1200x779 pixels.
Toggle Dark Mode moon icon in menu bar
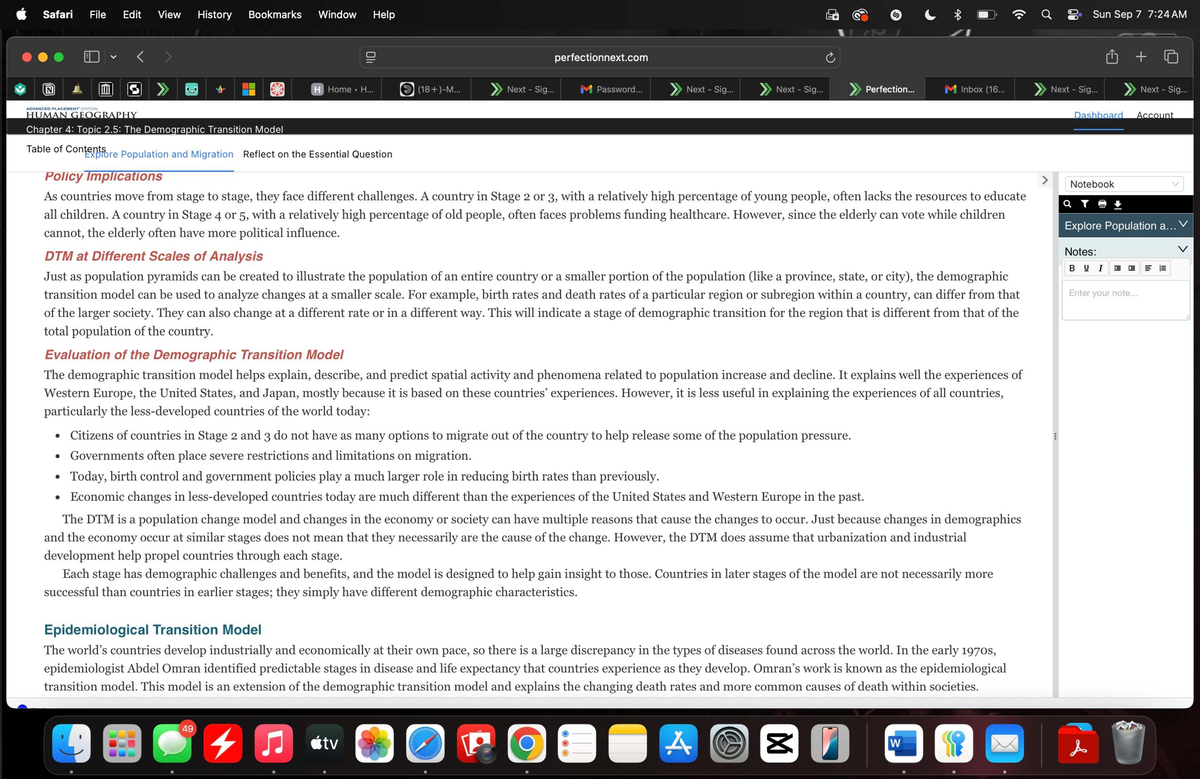coord(930,14)
